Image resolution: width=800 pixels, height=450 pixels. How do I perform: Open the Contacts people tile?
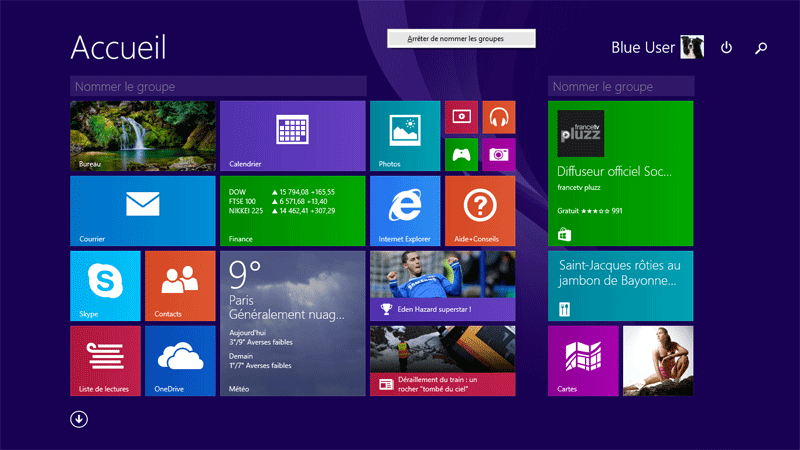pyautogui.click(x=180, y=285)
